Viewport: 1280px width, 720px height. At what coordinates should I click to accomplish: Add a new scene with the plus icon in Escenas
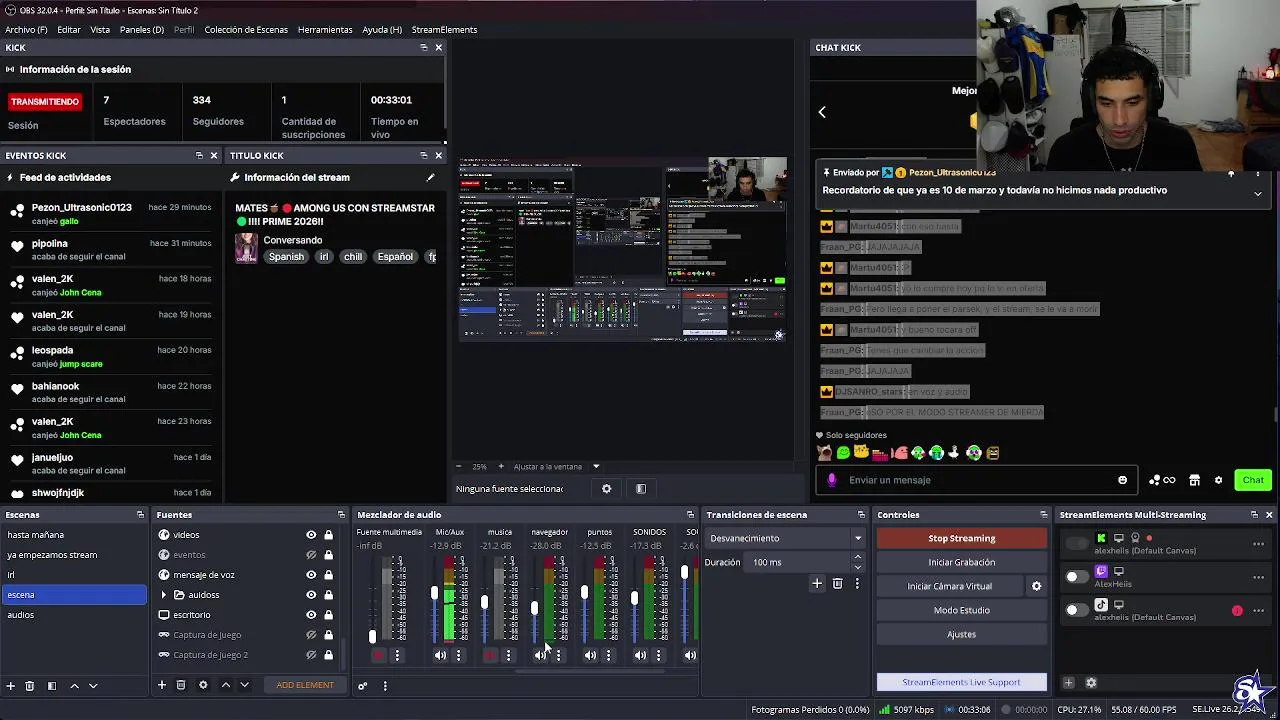click(11, 686)
